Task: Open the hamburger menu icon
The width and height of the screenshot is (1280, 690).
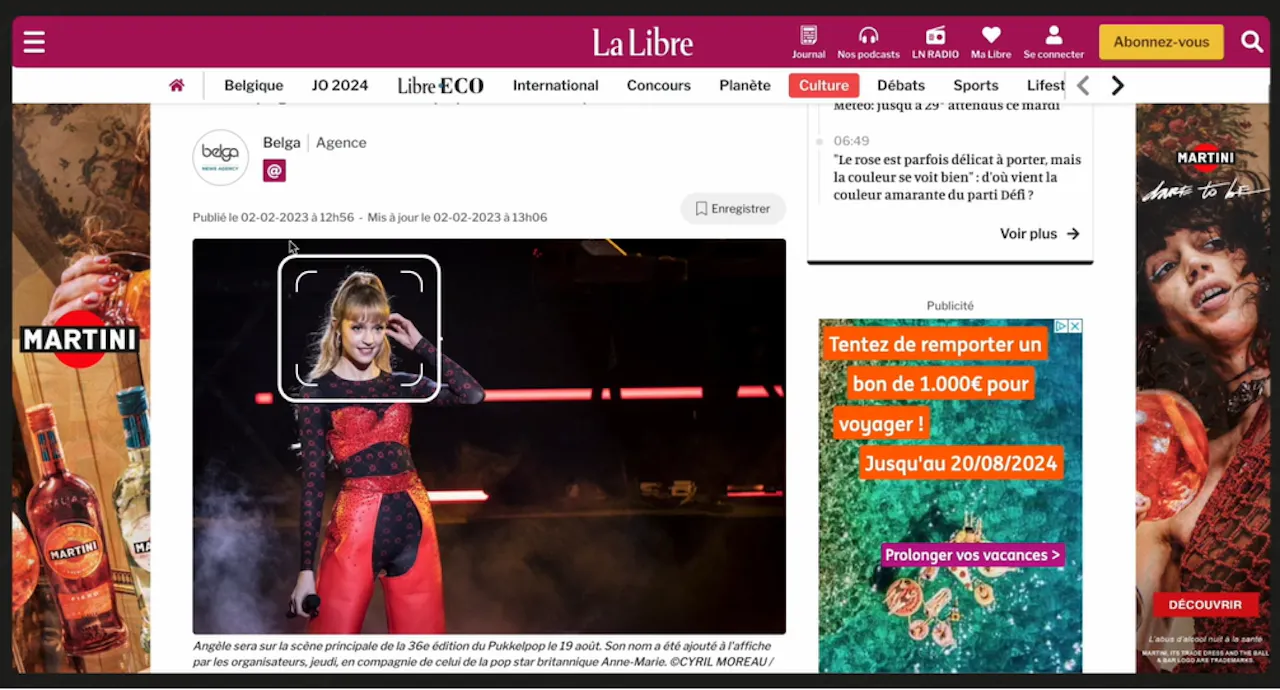Action: (x=34, y=42)
